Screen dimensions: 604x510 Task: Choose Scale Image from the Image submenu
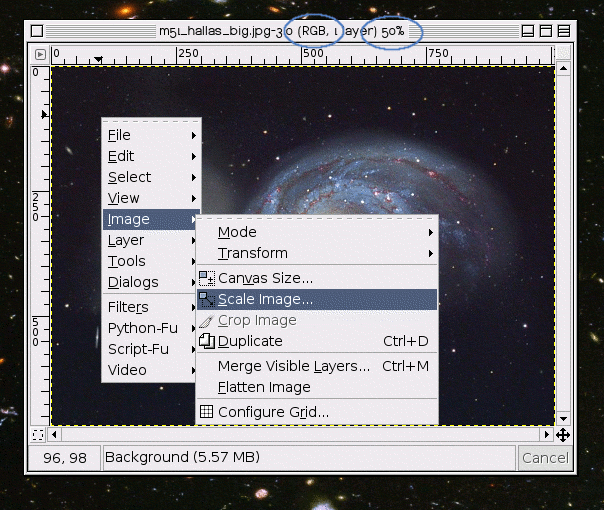tap(265, 299)
